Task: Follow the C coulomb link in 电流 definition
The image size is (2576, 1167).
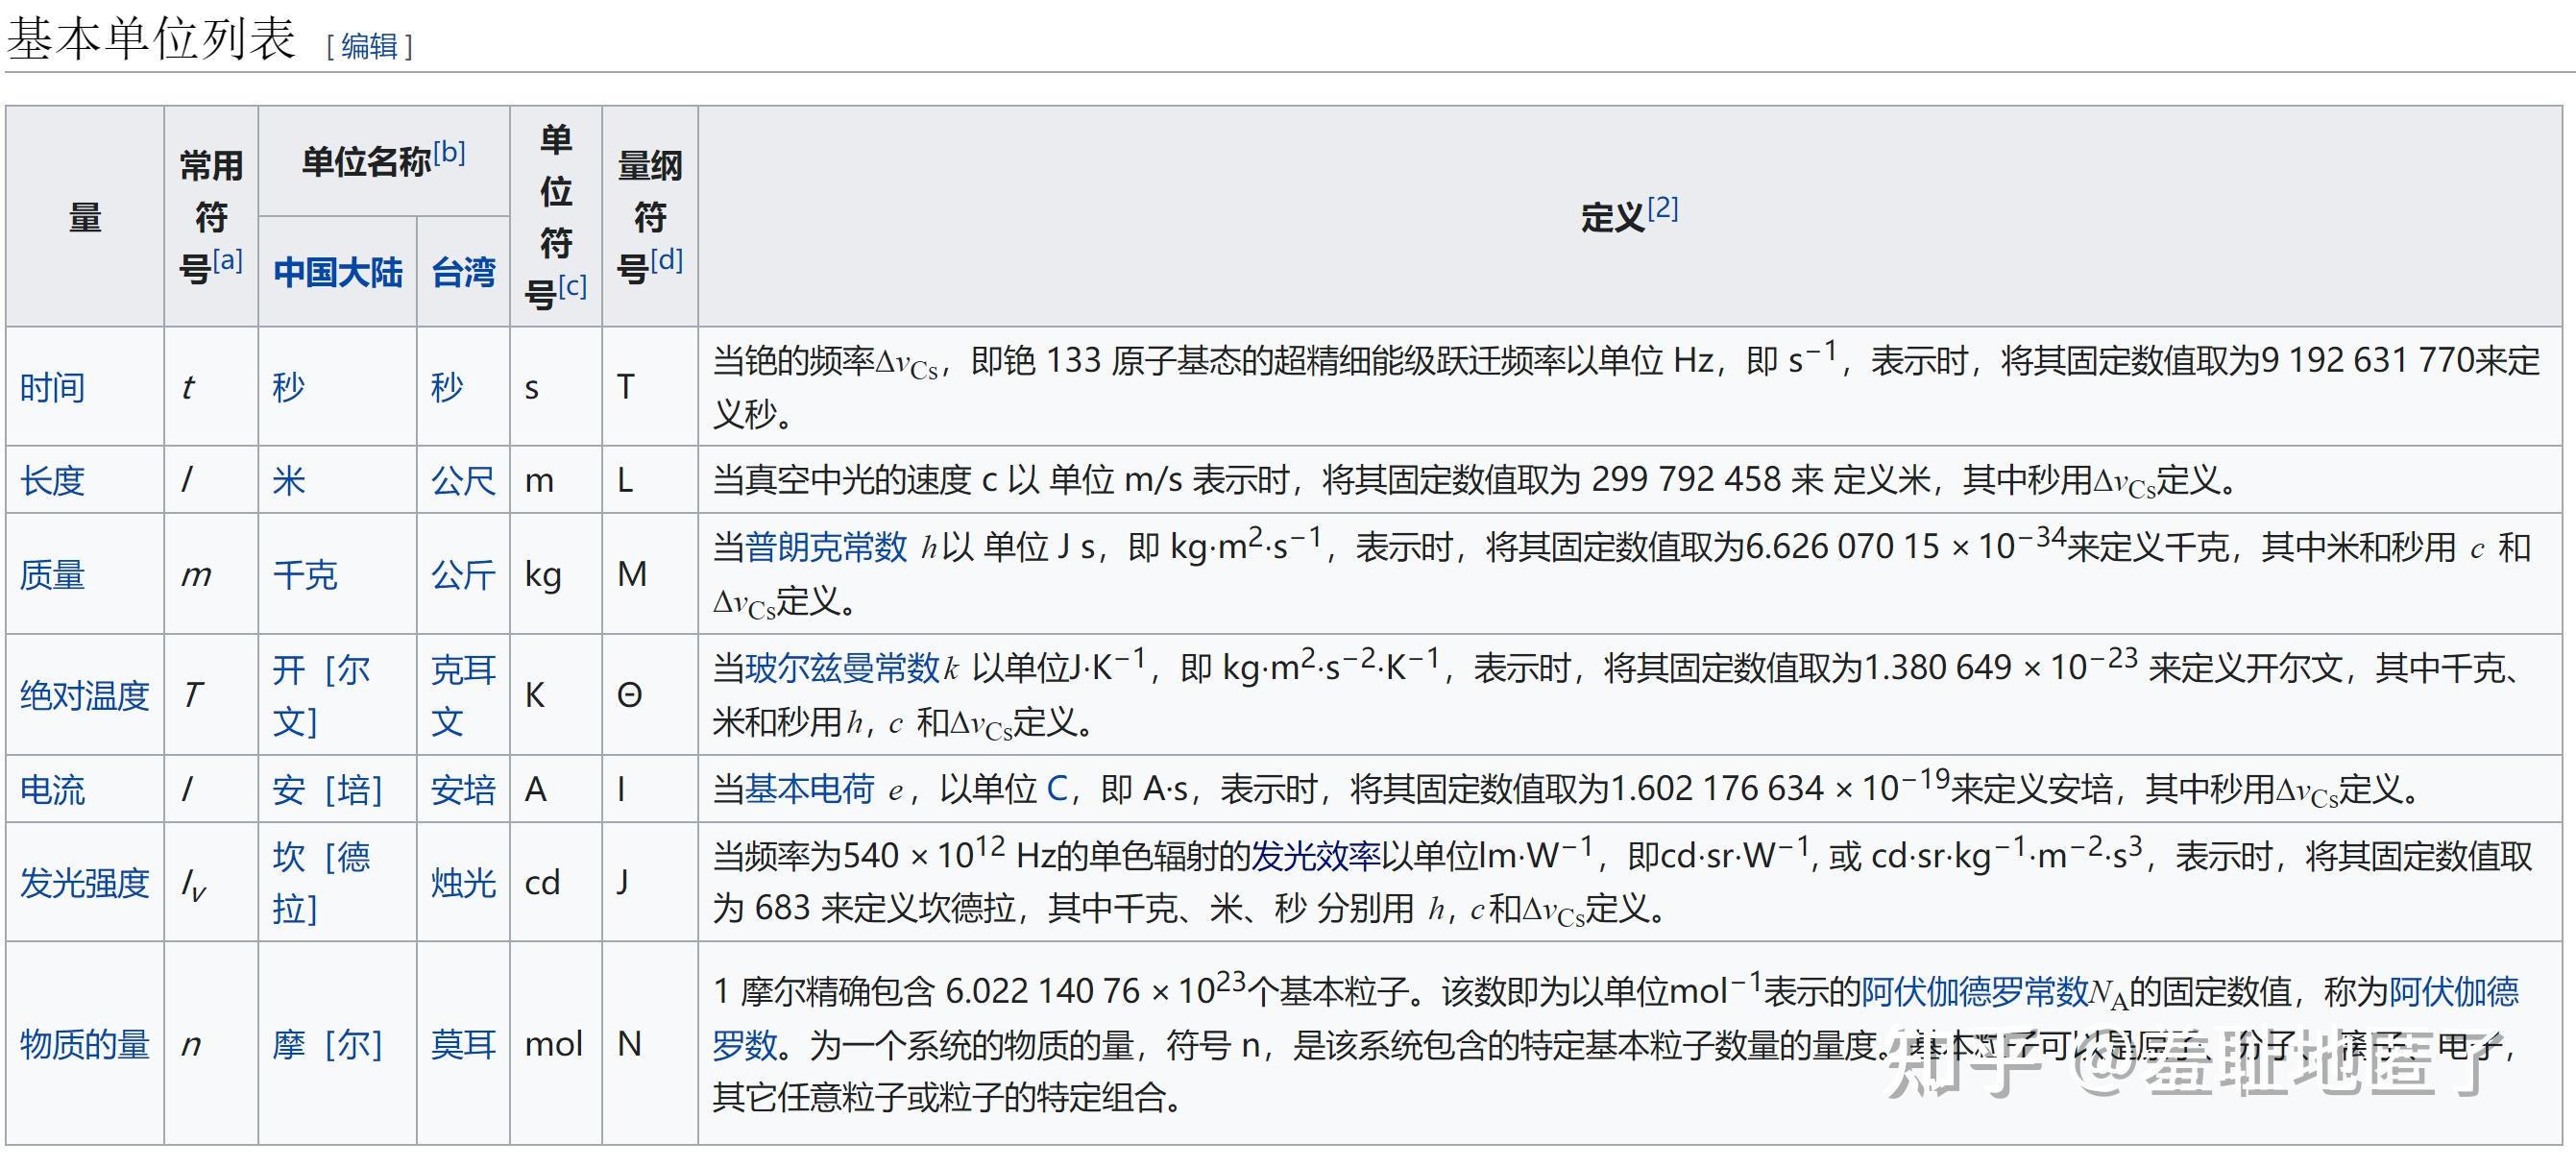Action: click(x=1057, y=790)
